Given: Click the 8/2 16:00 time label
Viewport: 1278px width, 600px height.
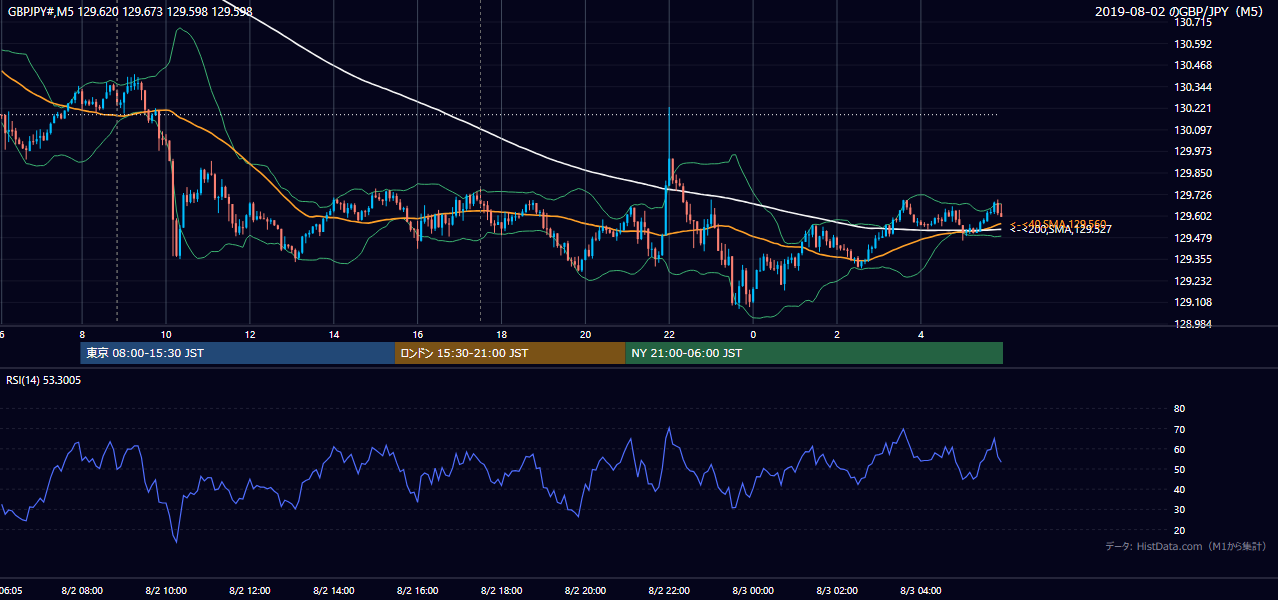Looking at the screenshot, I should pyautogui.click(x=418, y=591).
